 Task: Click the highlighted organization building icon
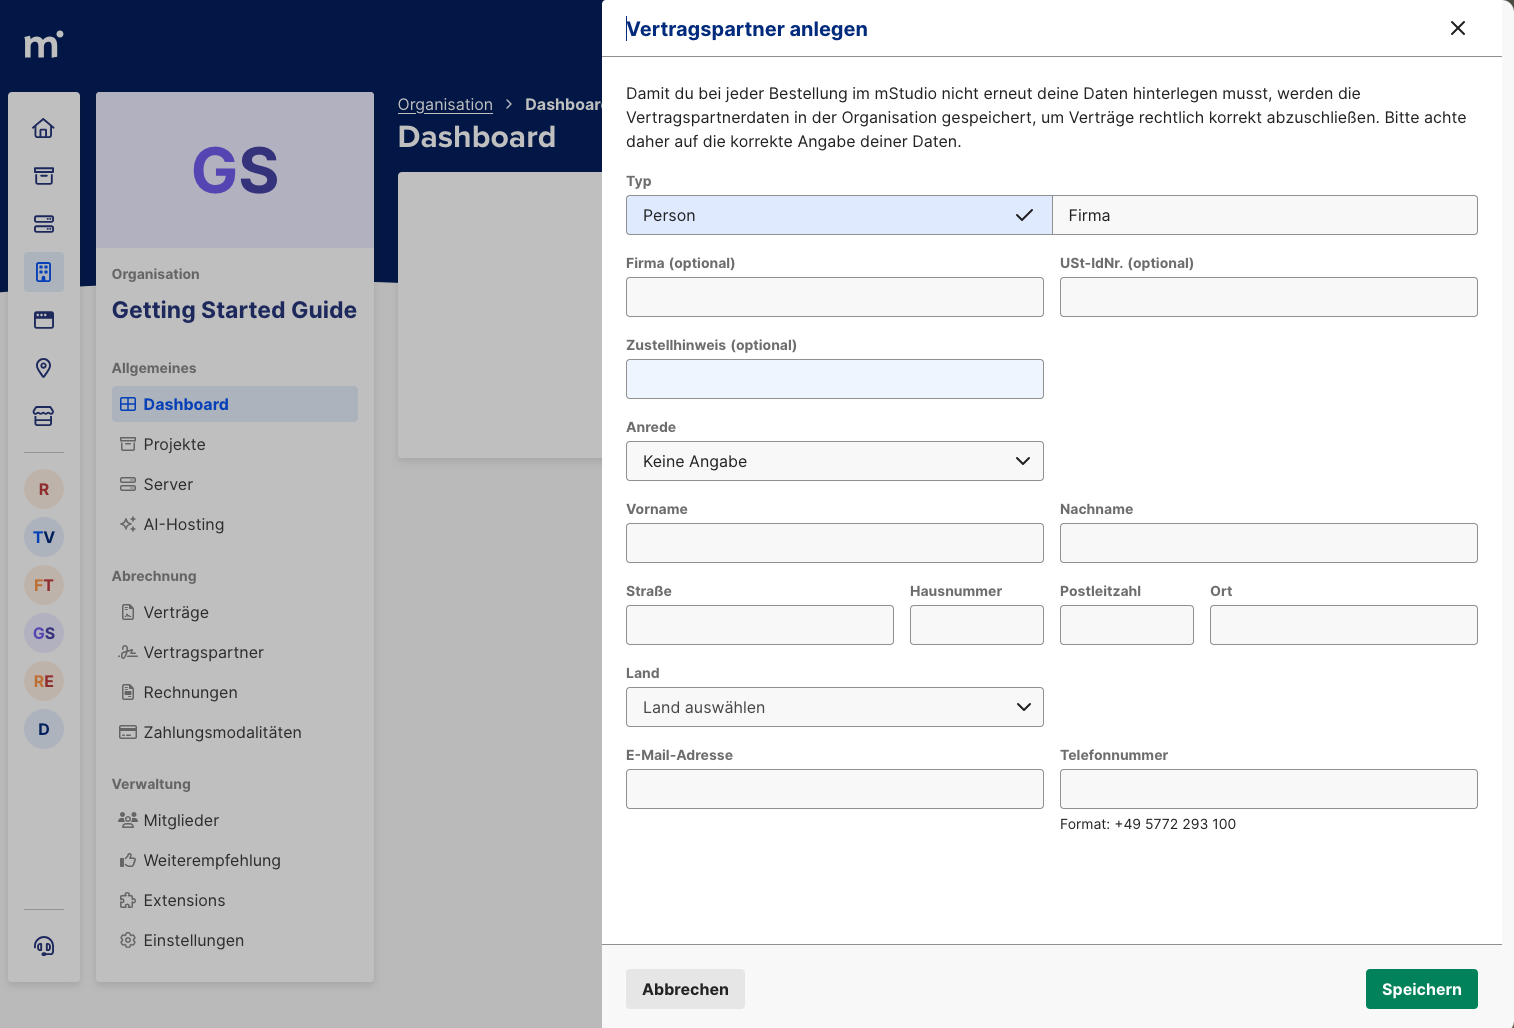(43, 271)
